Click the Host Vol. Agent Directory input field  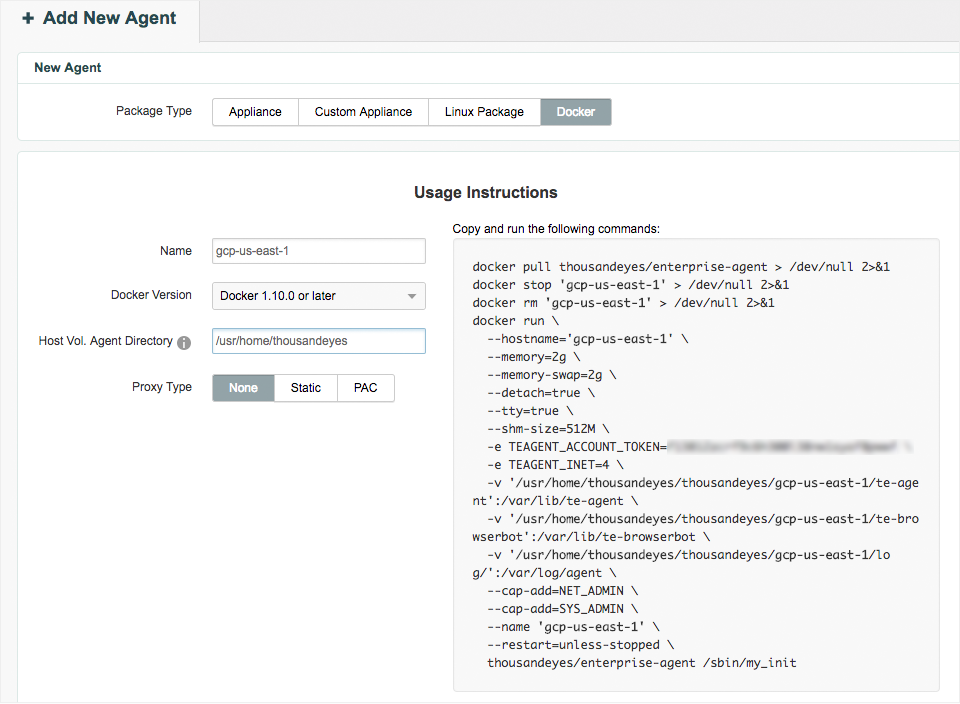pos(319,341)
